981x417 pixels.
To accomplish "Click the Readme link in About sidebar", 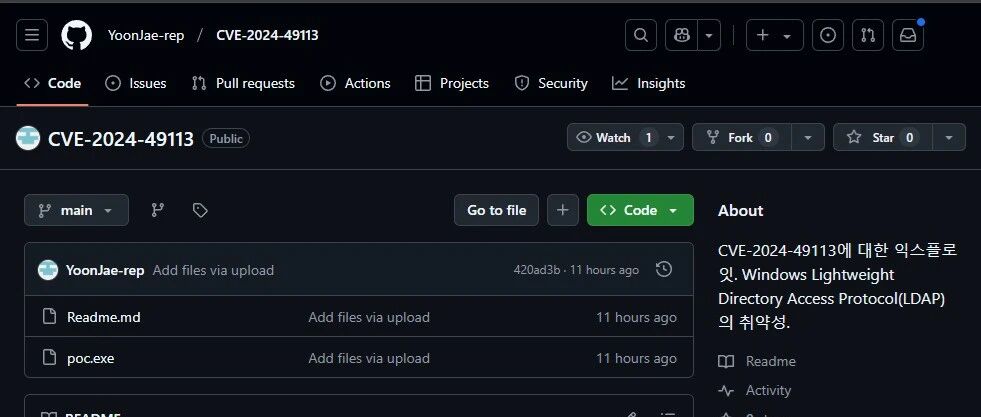I will [x=758, y=361].
